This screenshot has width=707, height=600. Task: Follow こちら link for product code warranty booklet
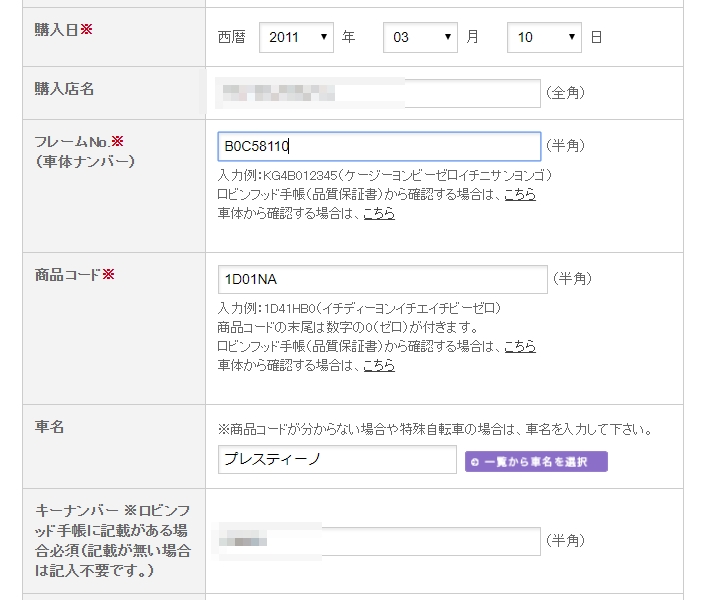[x=519, y=346]
